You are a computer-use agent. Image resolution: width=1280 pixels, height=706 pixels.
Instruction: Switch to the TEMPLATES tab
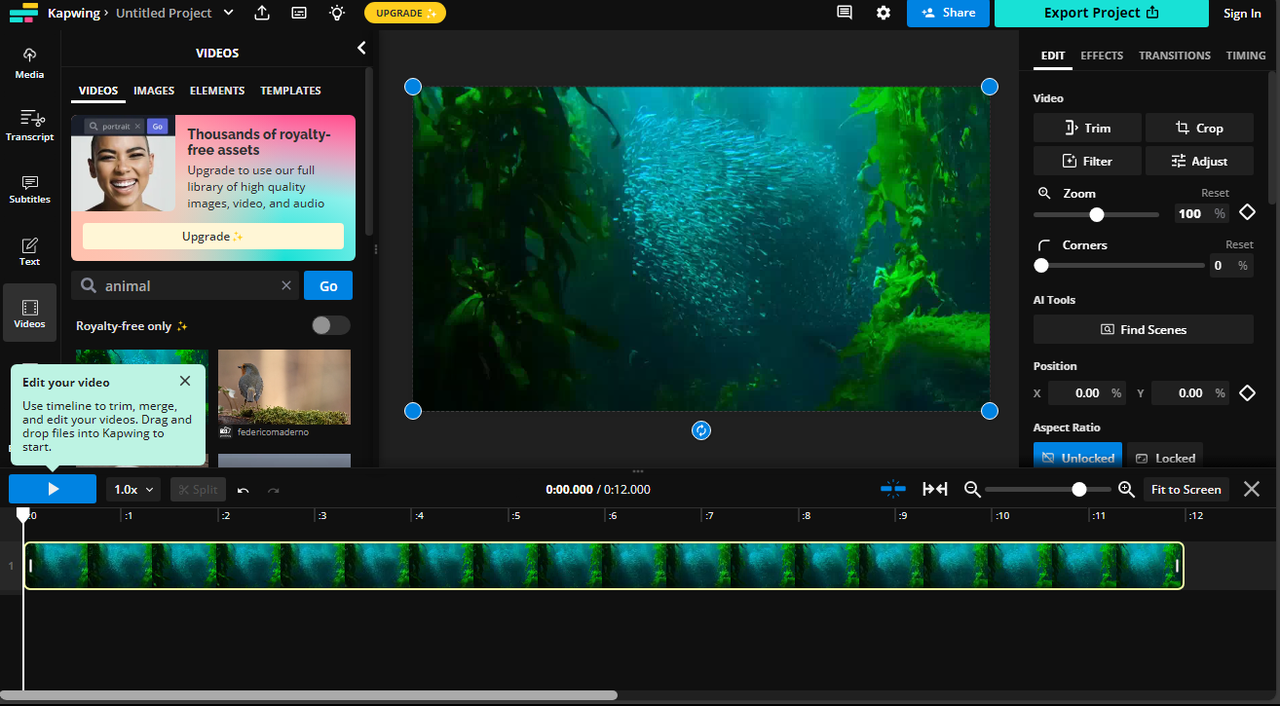pos(291,91)
